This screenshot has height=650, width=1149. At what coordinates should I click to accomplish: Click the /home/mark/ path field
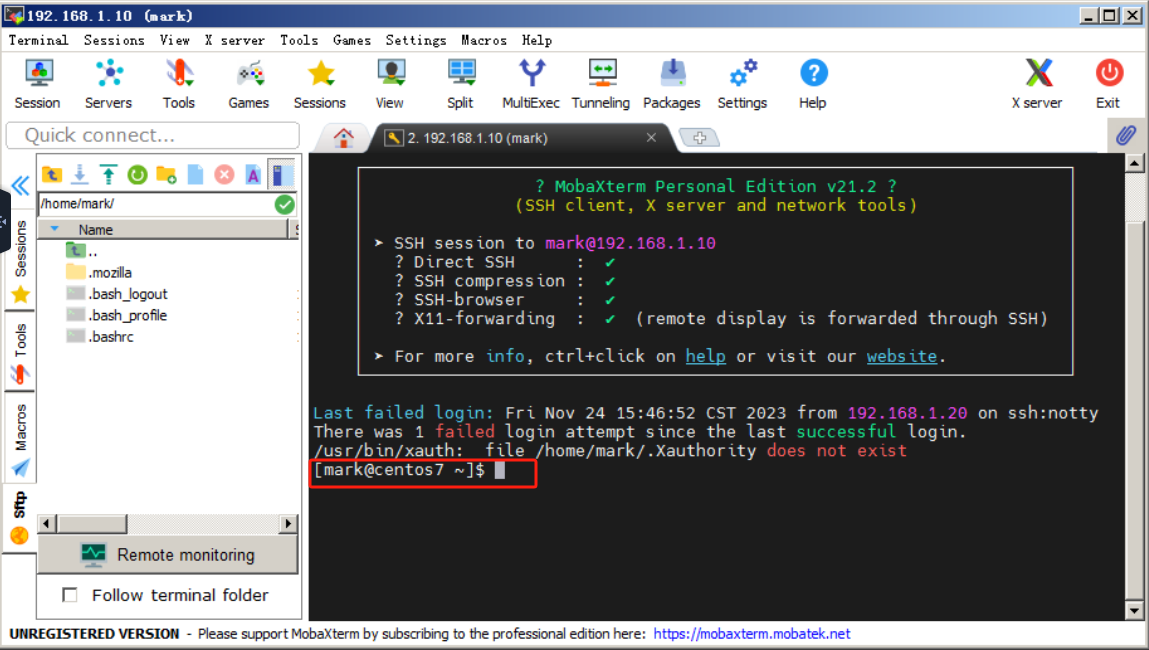coord(155,204)
